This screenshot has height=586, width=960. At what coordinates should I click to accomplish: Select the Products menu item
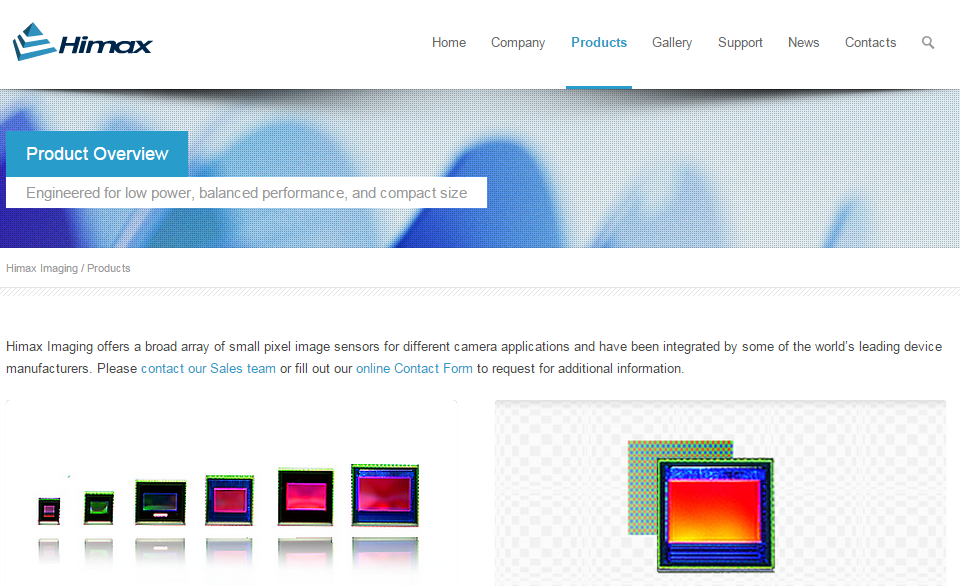(x=599, y=42)
